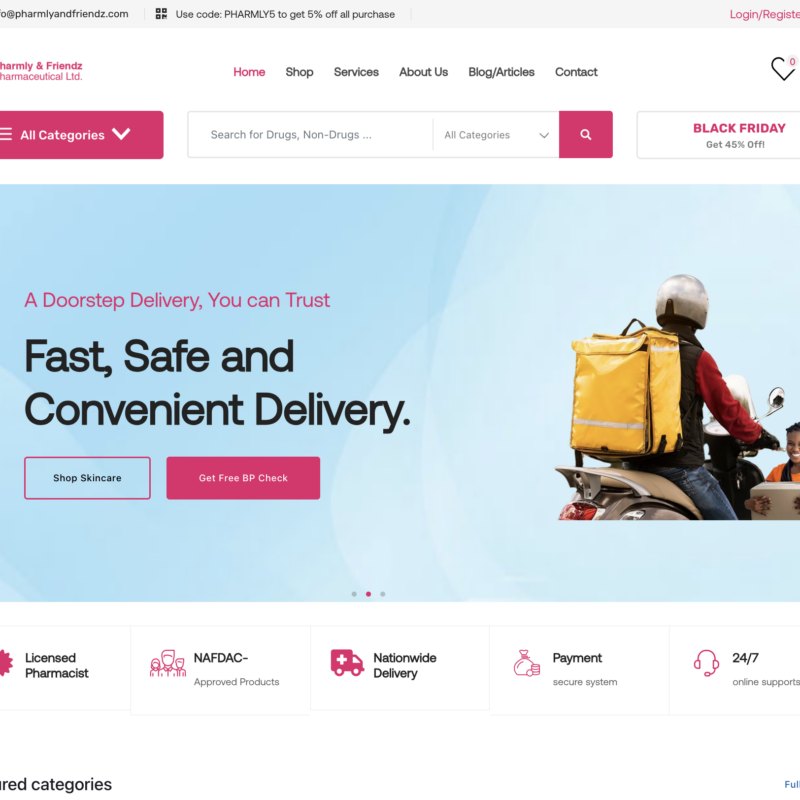The height and width of the screenshot is (800, 800).
Task: Select the first carousel slide dot
Action: click(x=354, y=594)
